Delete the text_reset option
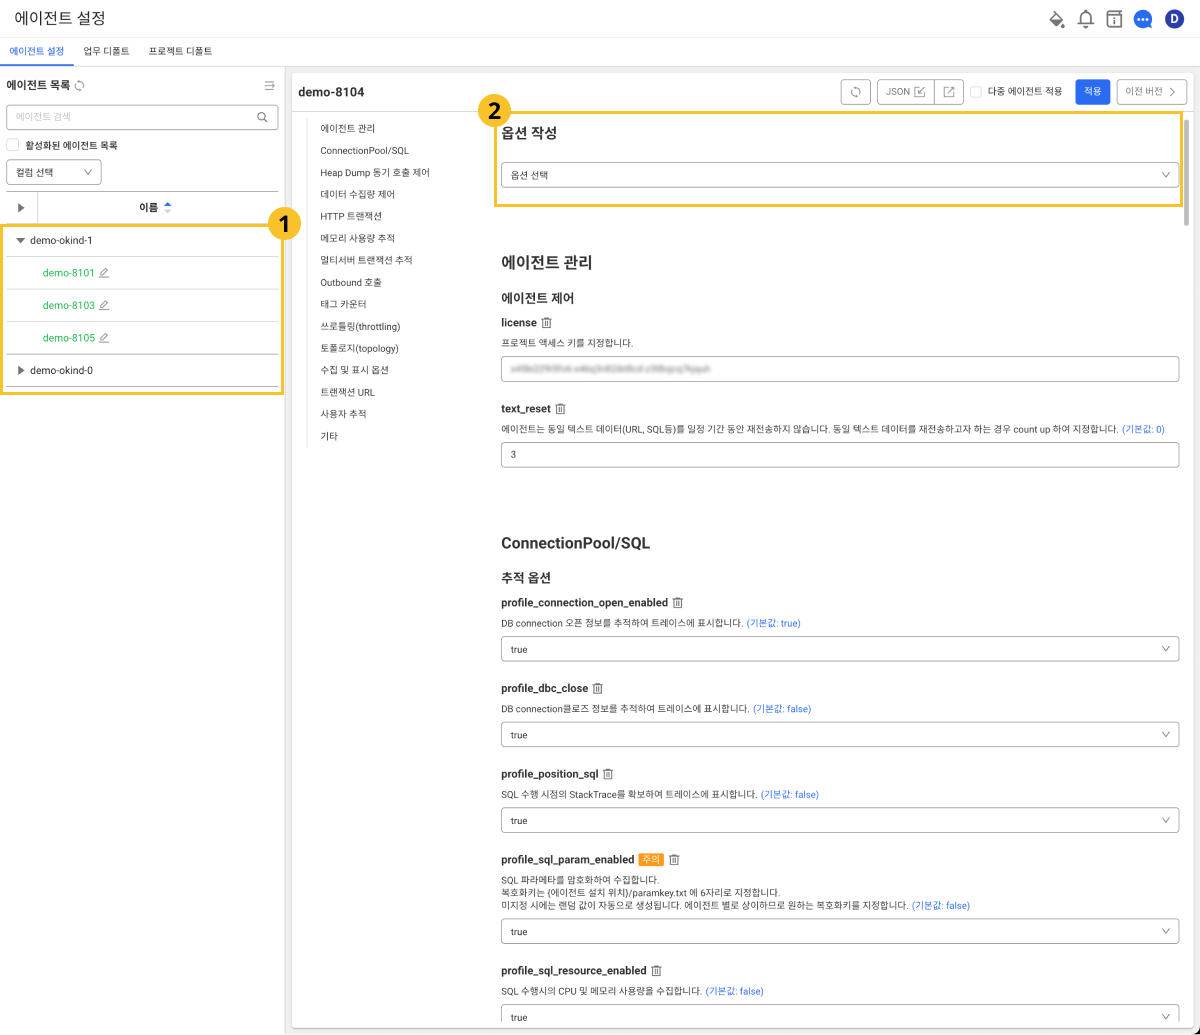This screenshot has width=1200, height=1035. click(560, 409)
